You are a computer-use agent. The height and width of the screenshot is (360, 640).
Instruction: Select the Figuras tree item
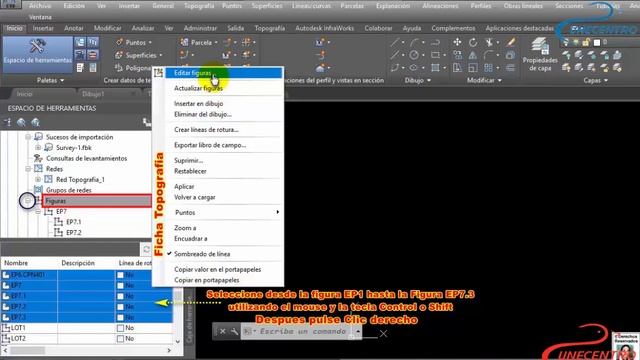pyautogui.click(x=97, y=201)
